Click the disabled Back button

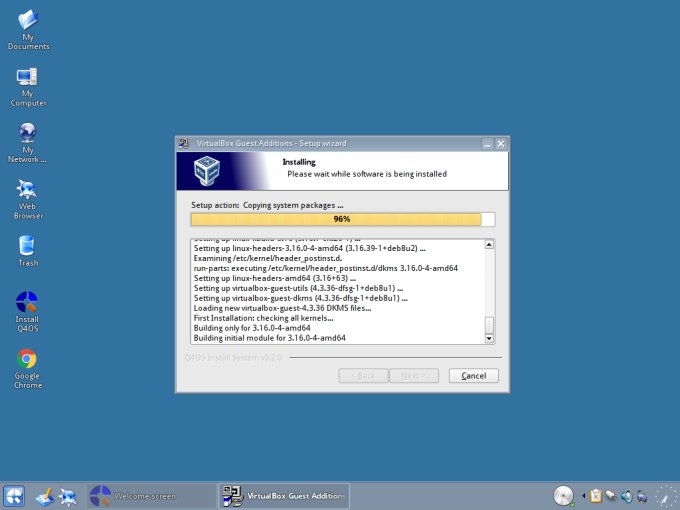(x=363, y=376)
